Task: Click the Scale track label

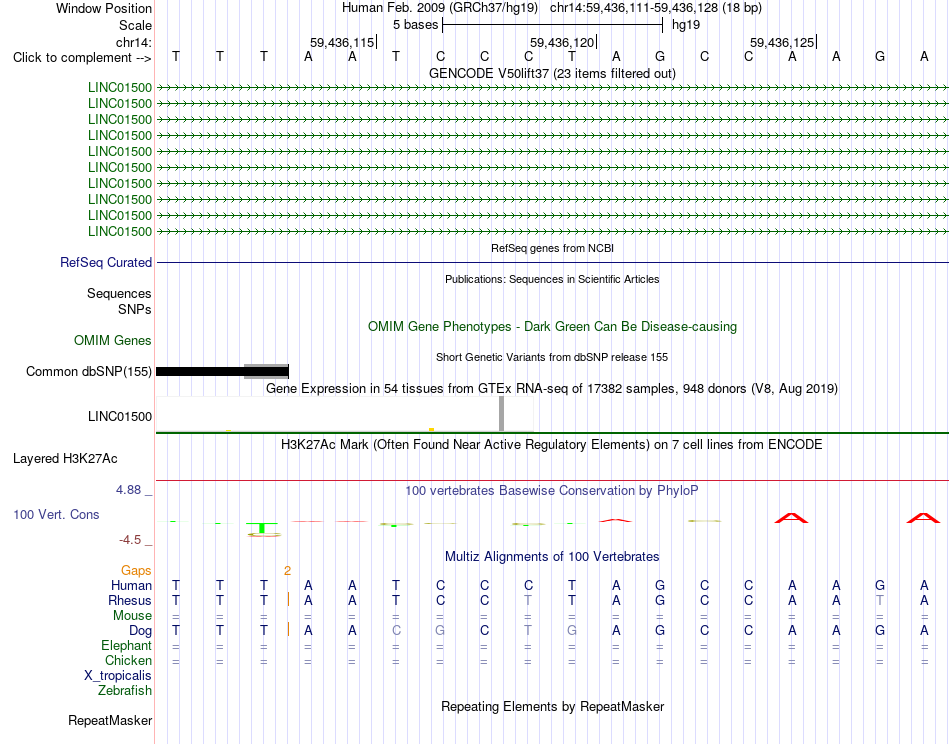Action: tap(136, 25)
